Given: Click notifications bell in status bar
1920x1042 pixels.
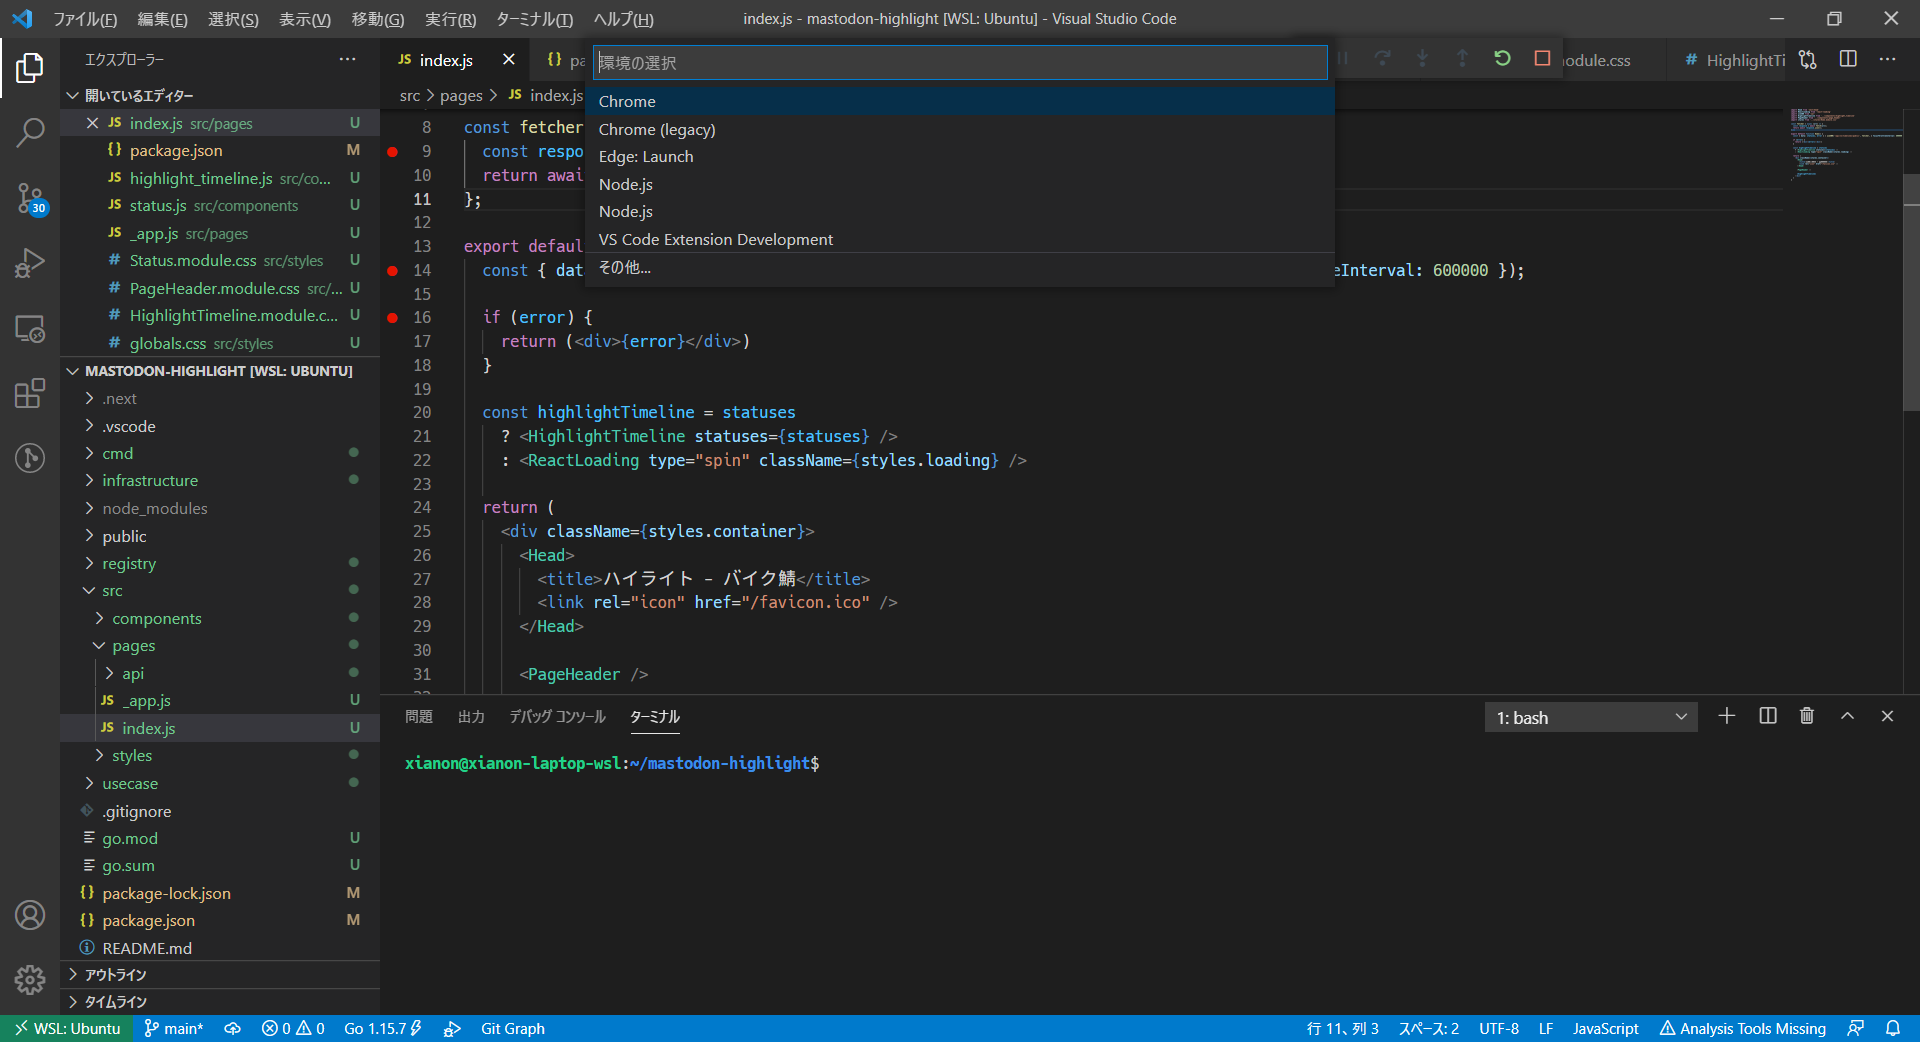Looking at the screenshot, I should [x=1893, y=1028].
